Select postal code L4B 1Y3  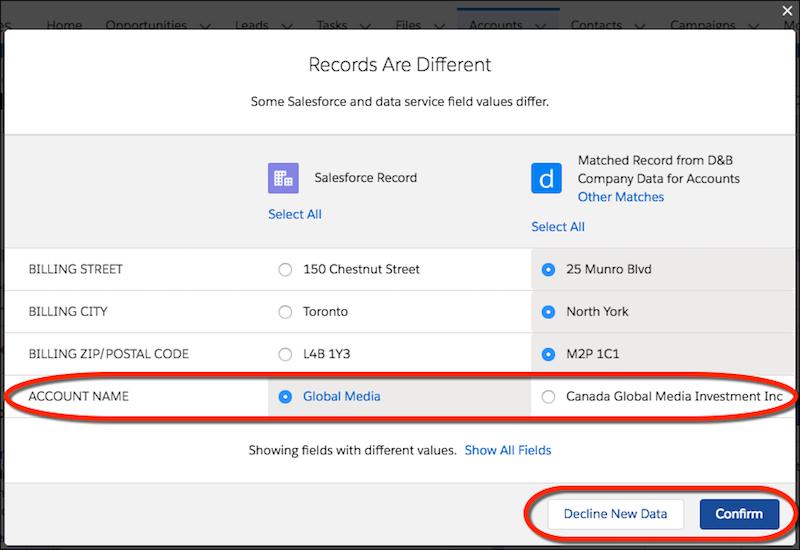(285, 354)
